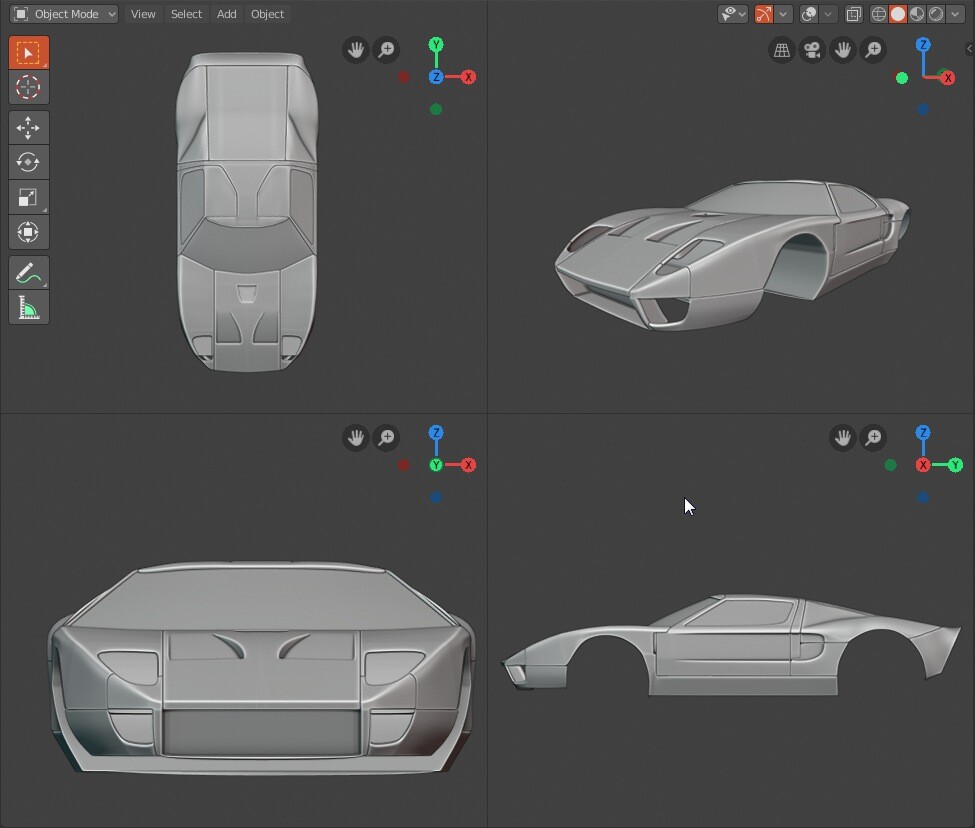Open the overlays dropdown arrow

pos(828,14)
